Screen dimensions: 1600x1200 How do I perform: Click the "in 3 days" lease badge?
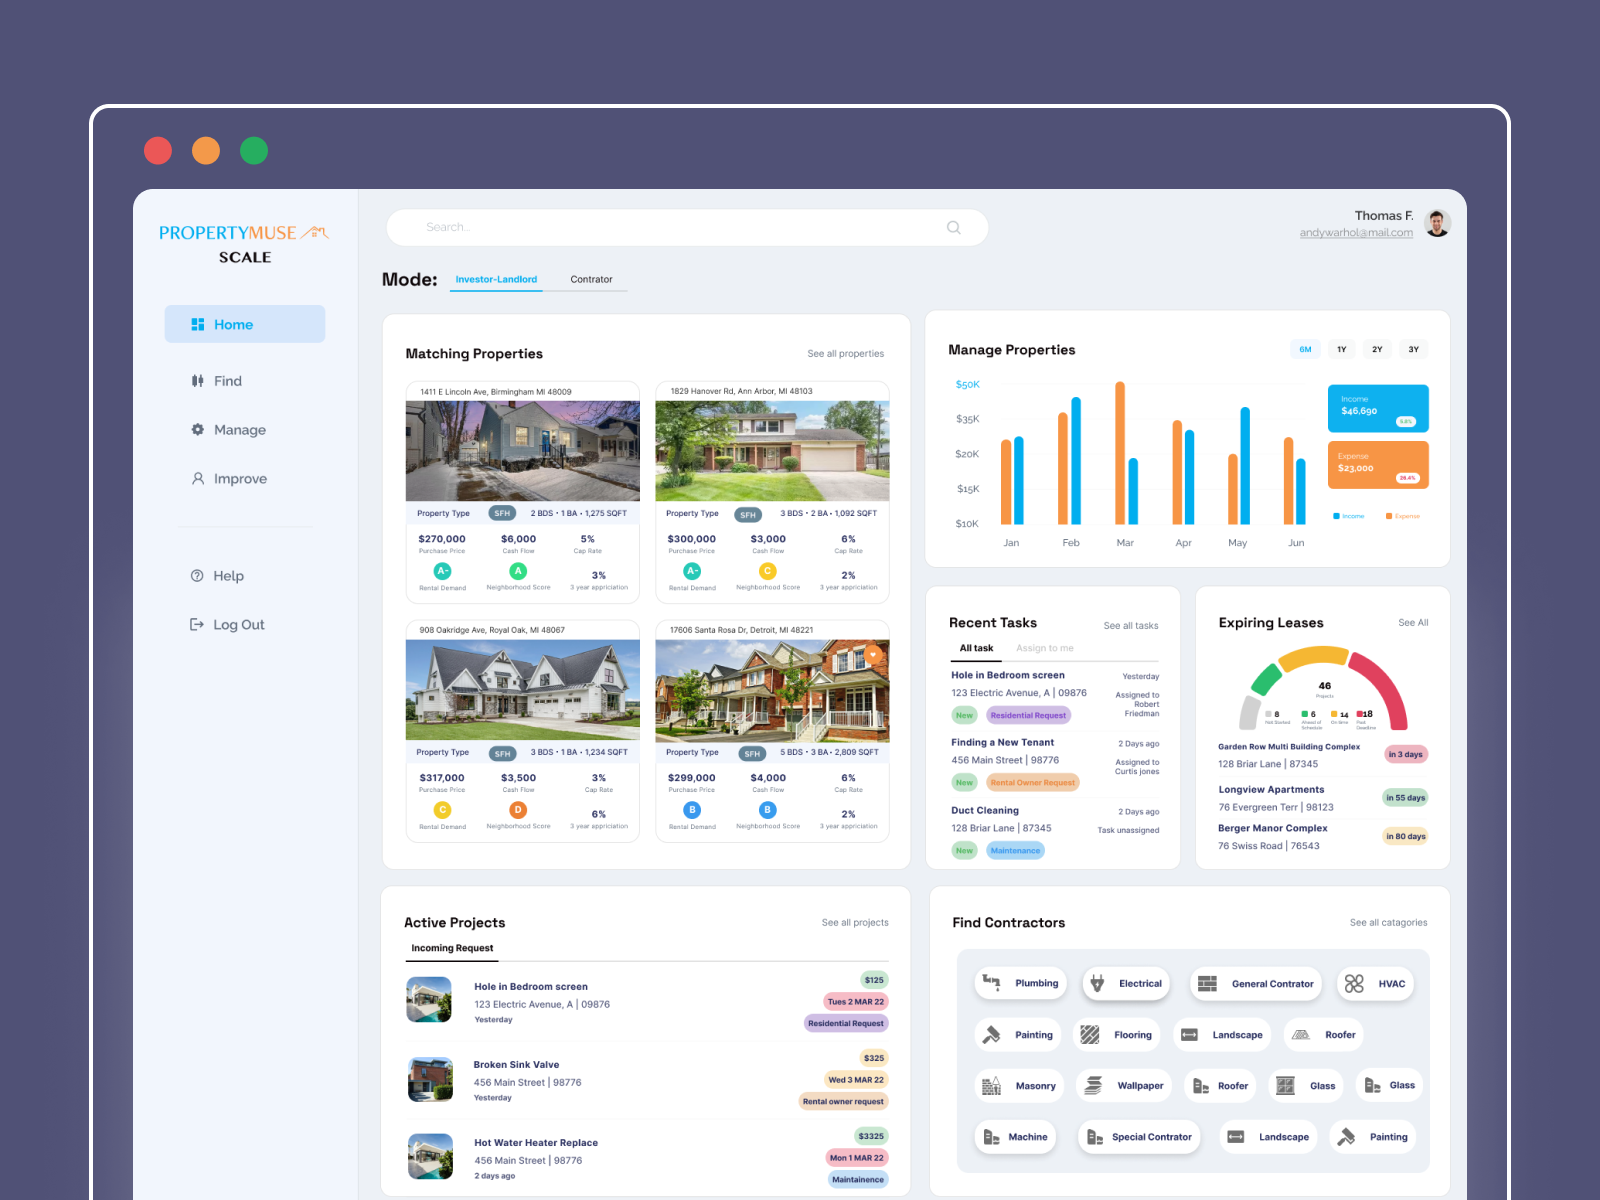coord(1405,755)
